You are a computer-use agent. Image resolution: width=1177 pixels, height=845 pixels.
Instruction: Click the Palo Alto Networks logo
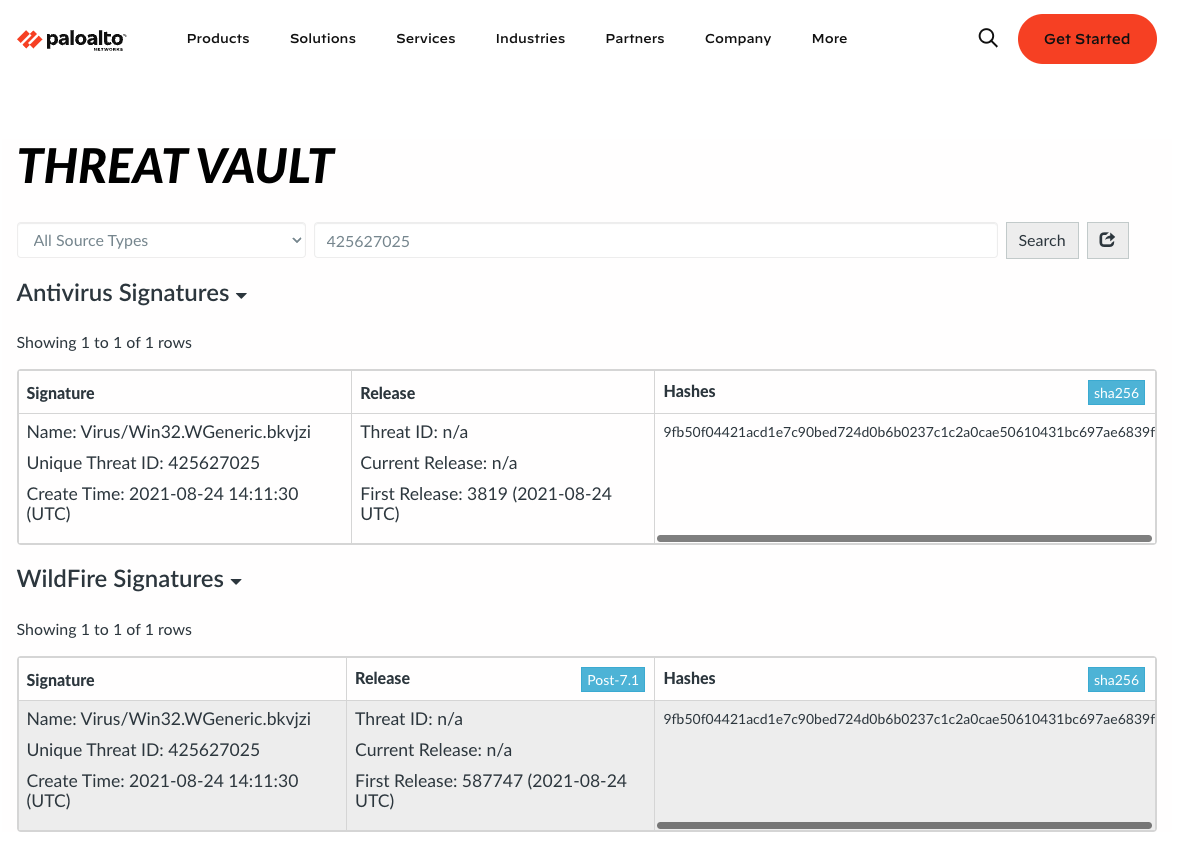pos(71,39)
